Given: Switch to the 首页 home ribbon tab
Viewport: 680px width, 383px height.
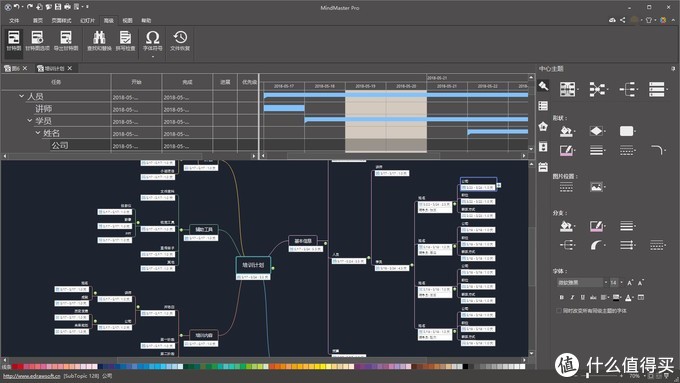Looking at the screenshot, I should point(38,20).
